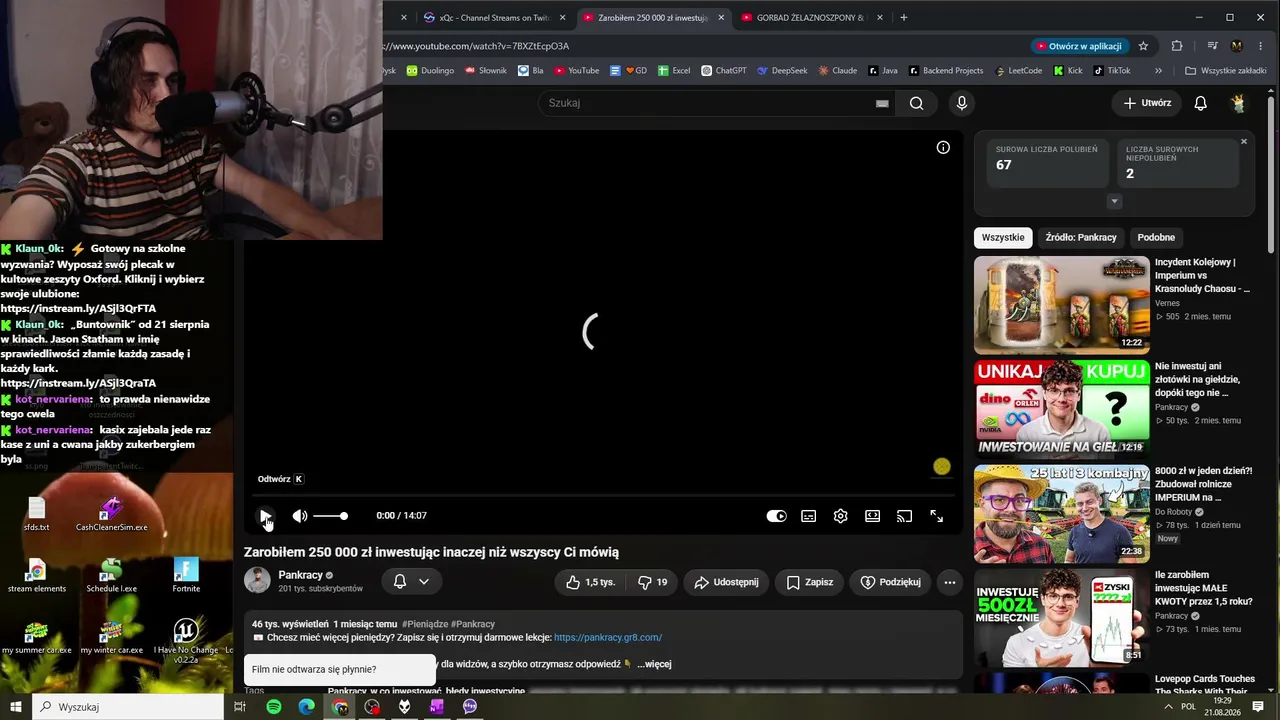Open the info card icon on video
Image resolution: width=1280 pixels, height=720 pixels.
[943, 147]
